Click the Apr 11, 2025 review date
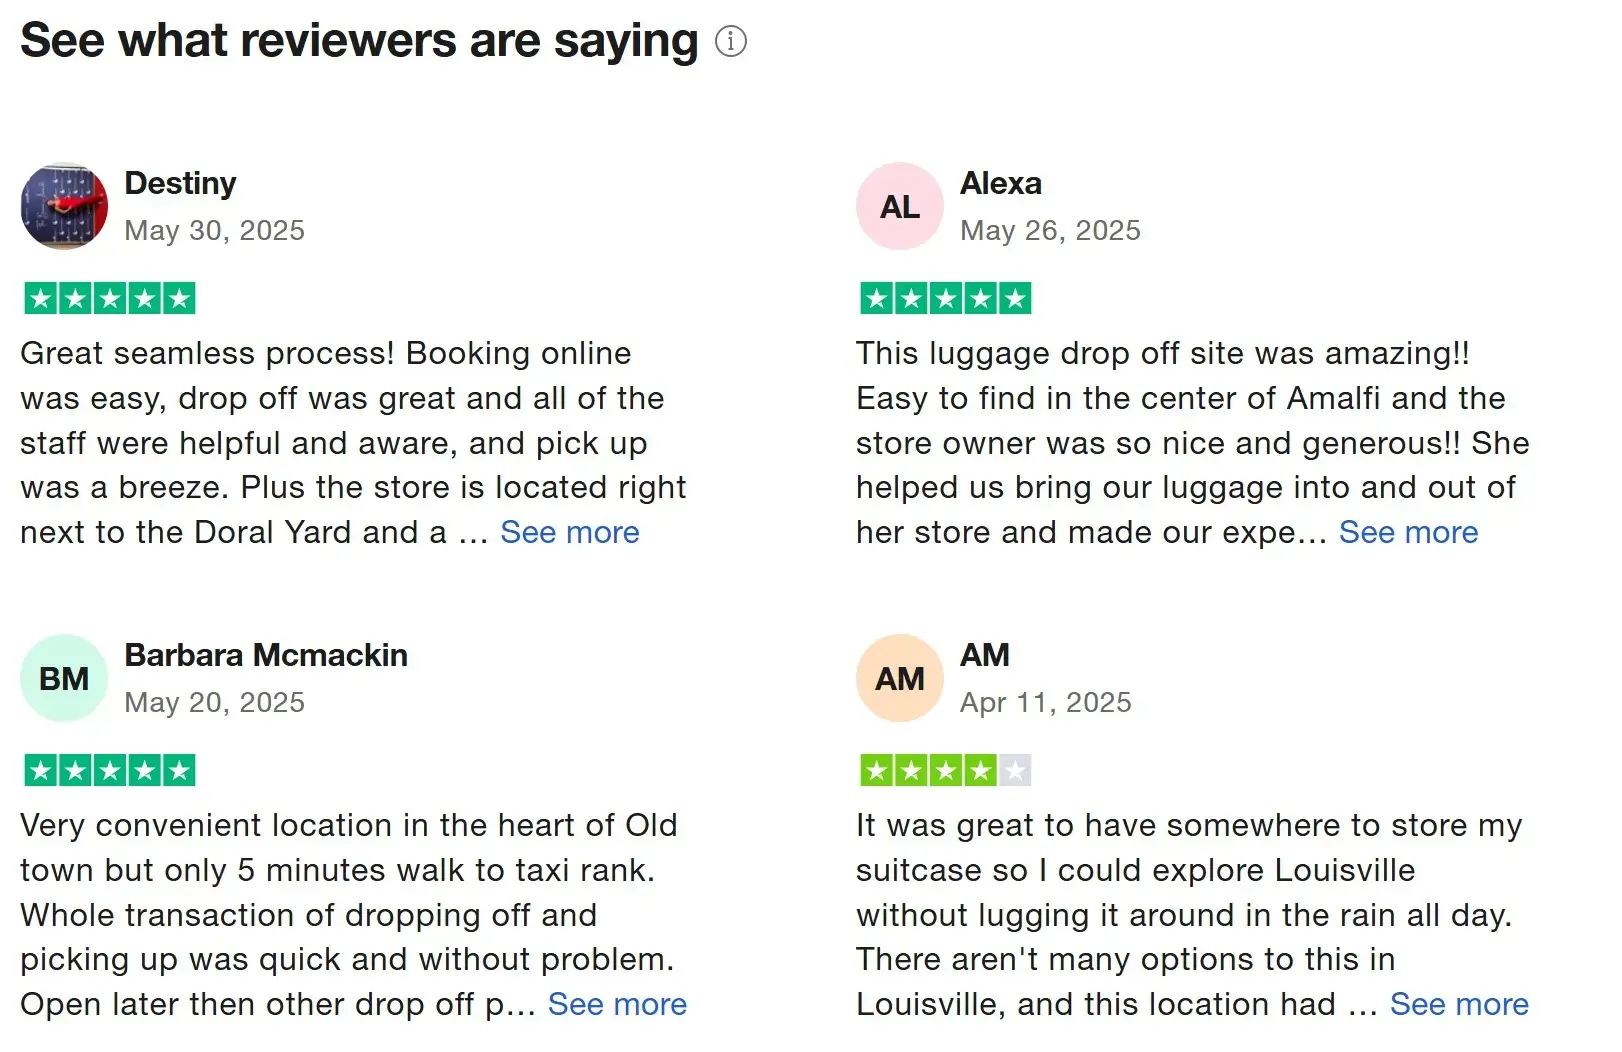The height and width of the screenshot is (1052, 1622). point(1046,702)
